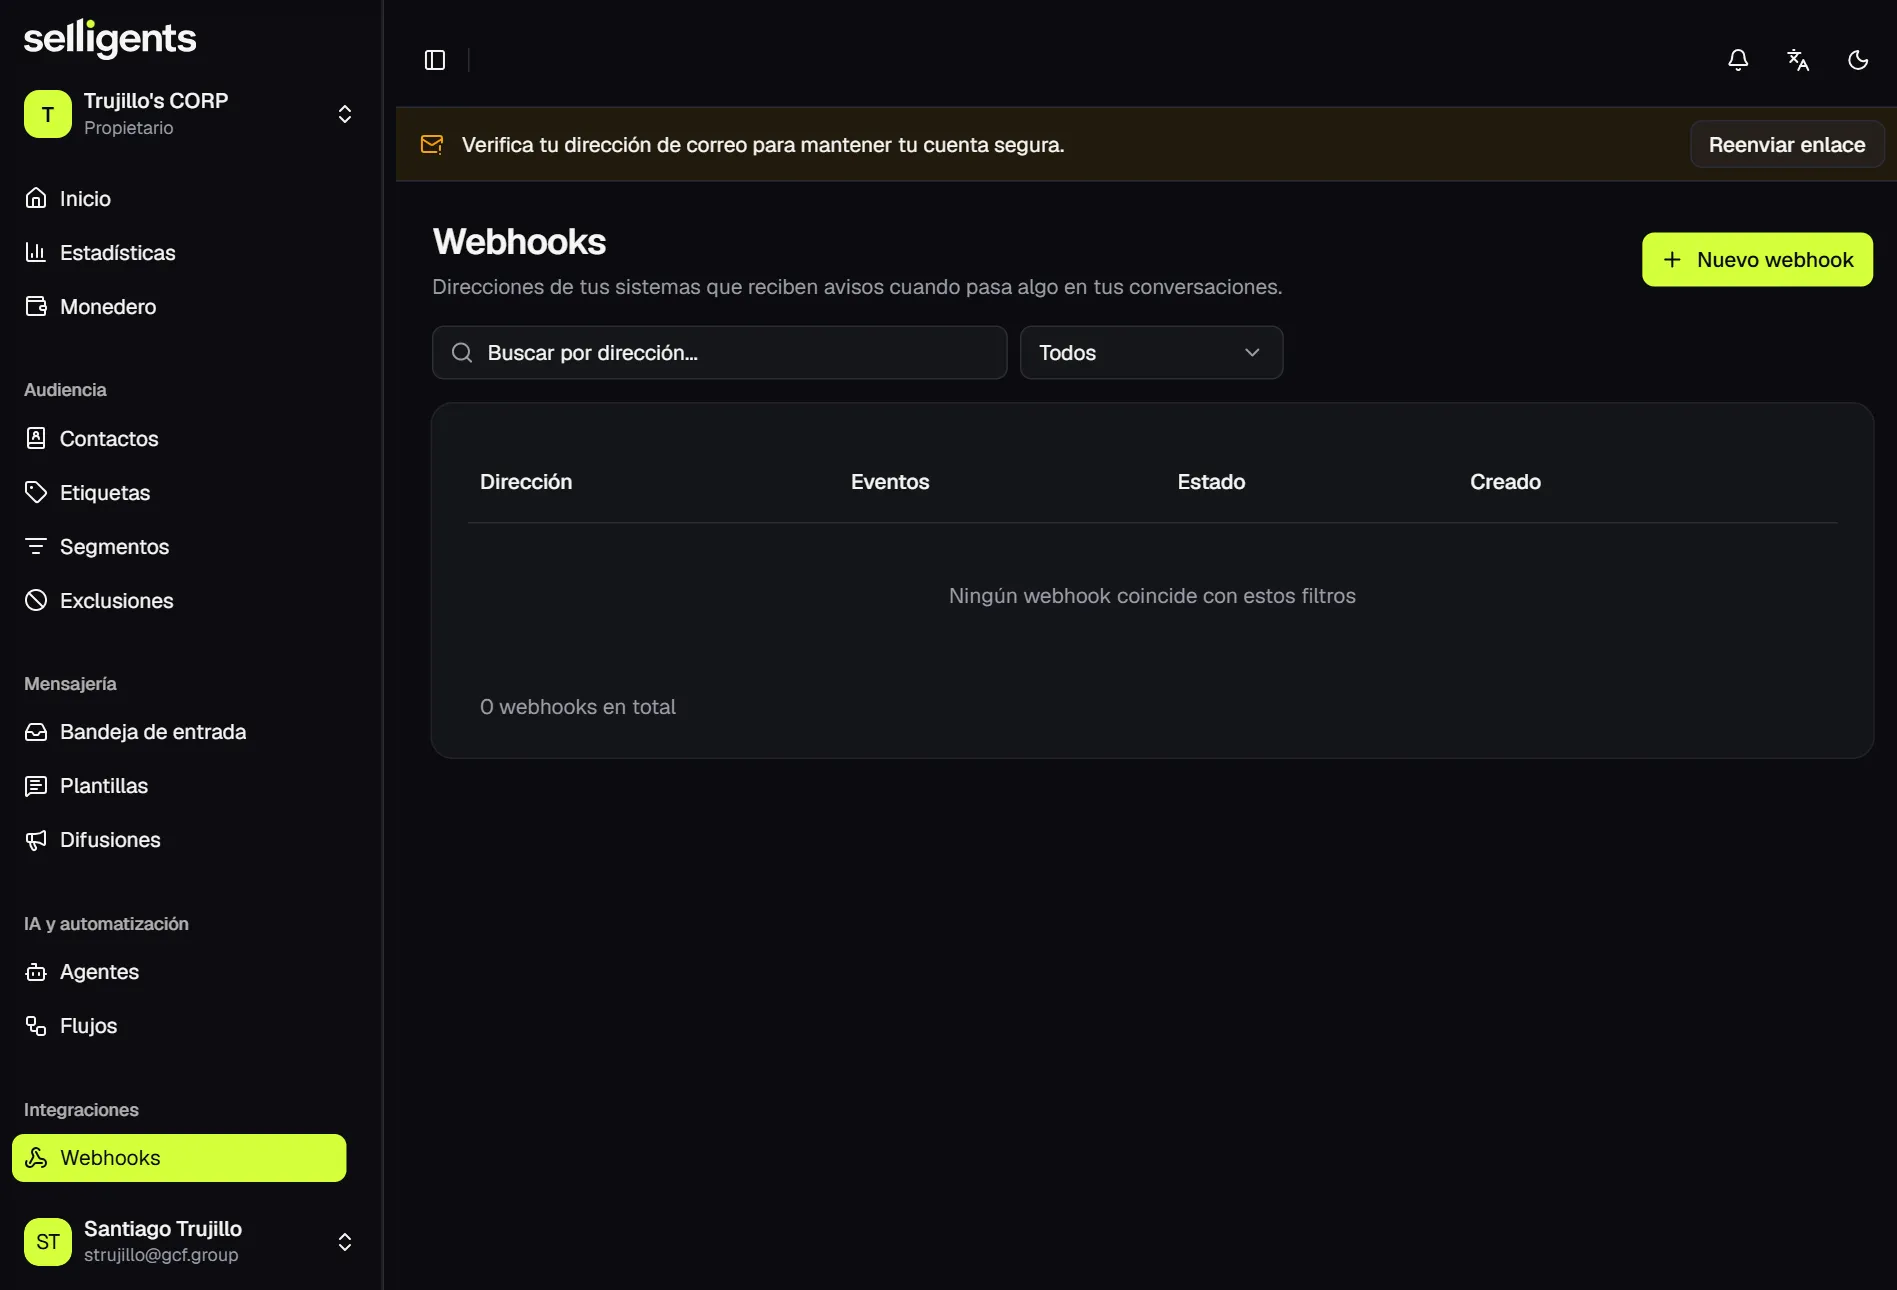Image resolution: width=1897 pixels, height=1290 pixels.
Task: Click the Bandeja de entrada inbox icon
Action: click(36, 732)
